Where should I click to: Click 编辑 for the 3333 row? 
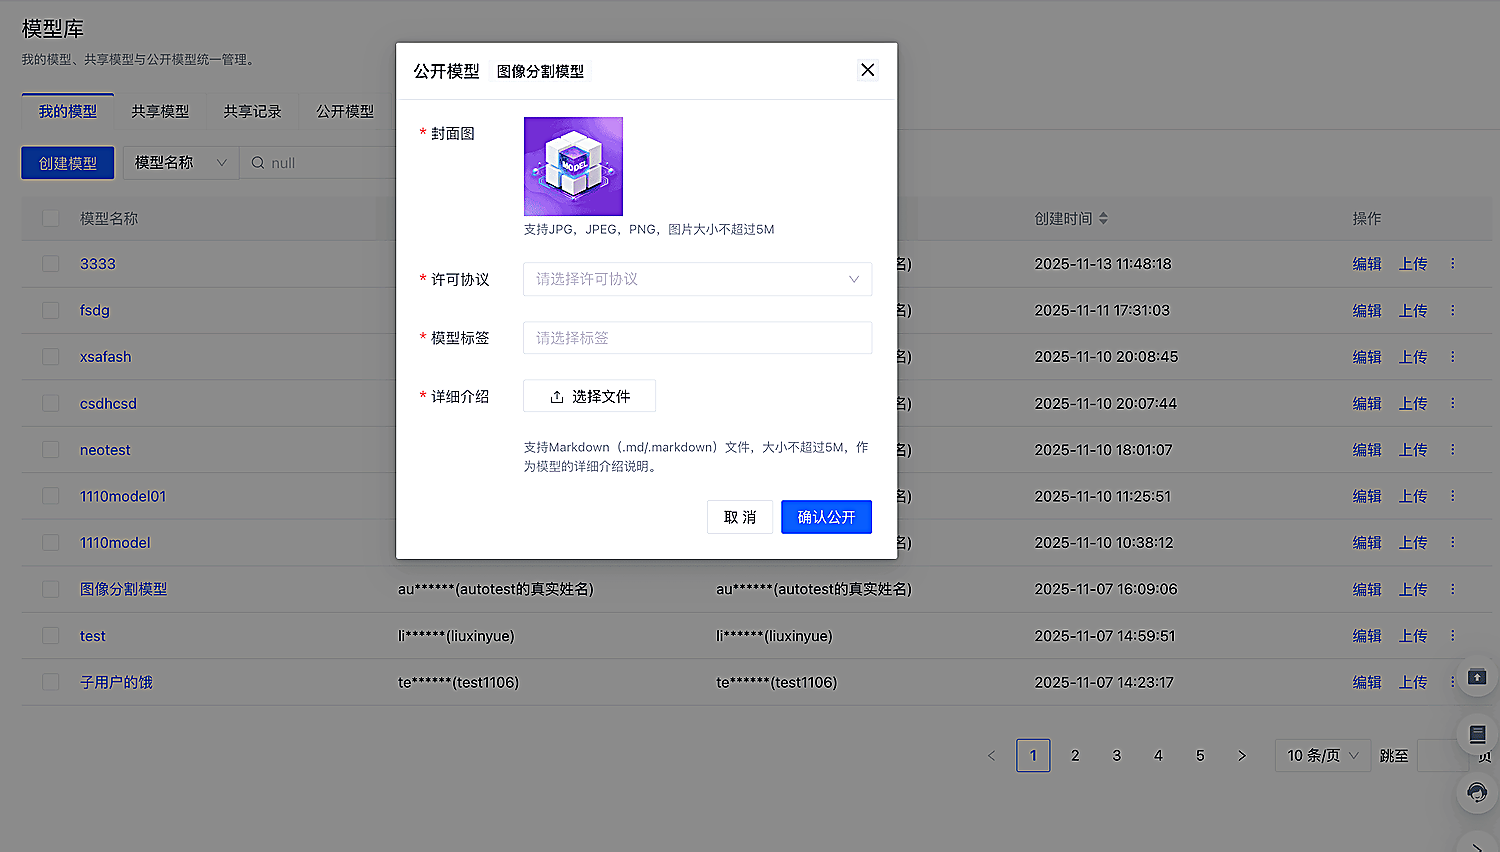[1367, 264]
